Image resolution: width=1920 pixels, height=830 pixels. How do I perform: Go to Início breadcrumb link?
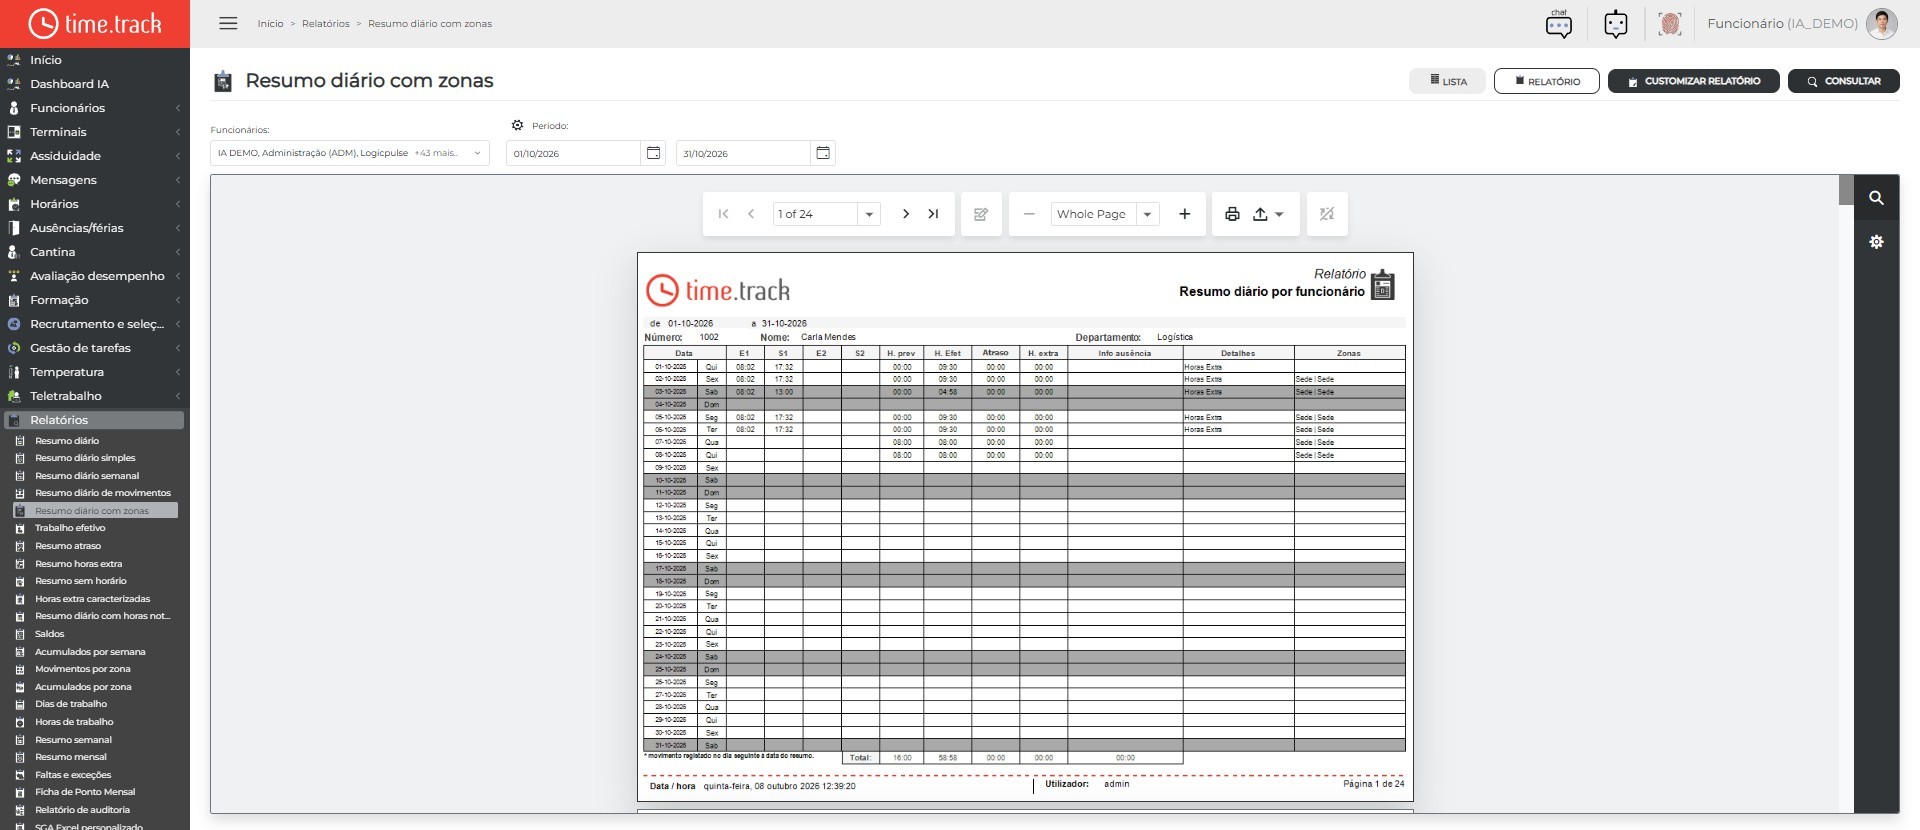(x=270, y=24)
